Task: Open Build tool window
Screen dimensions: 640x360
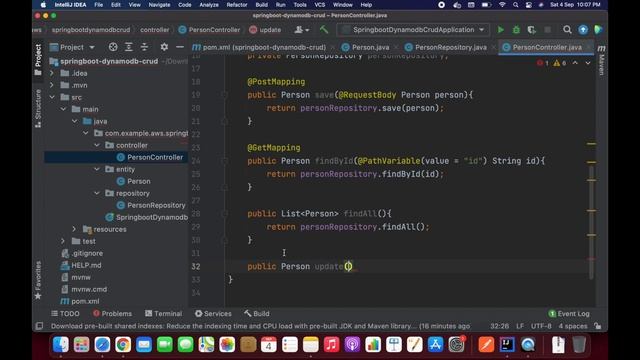Action: (x=257, y=313)
